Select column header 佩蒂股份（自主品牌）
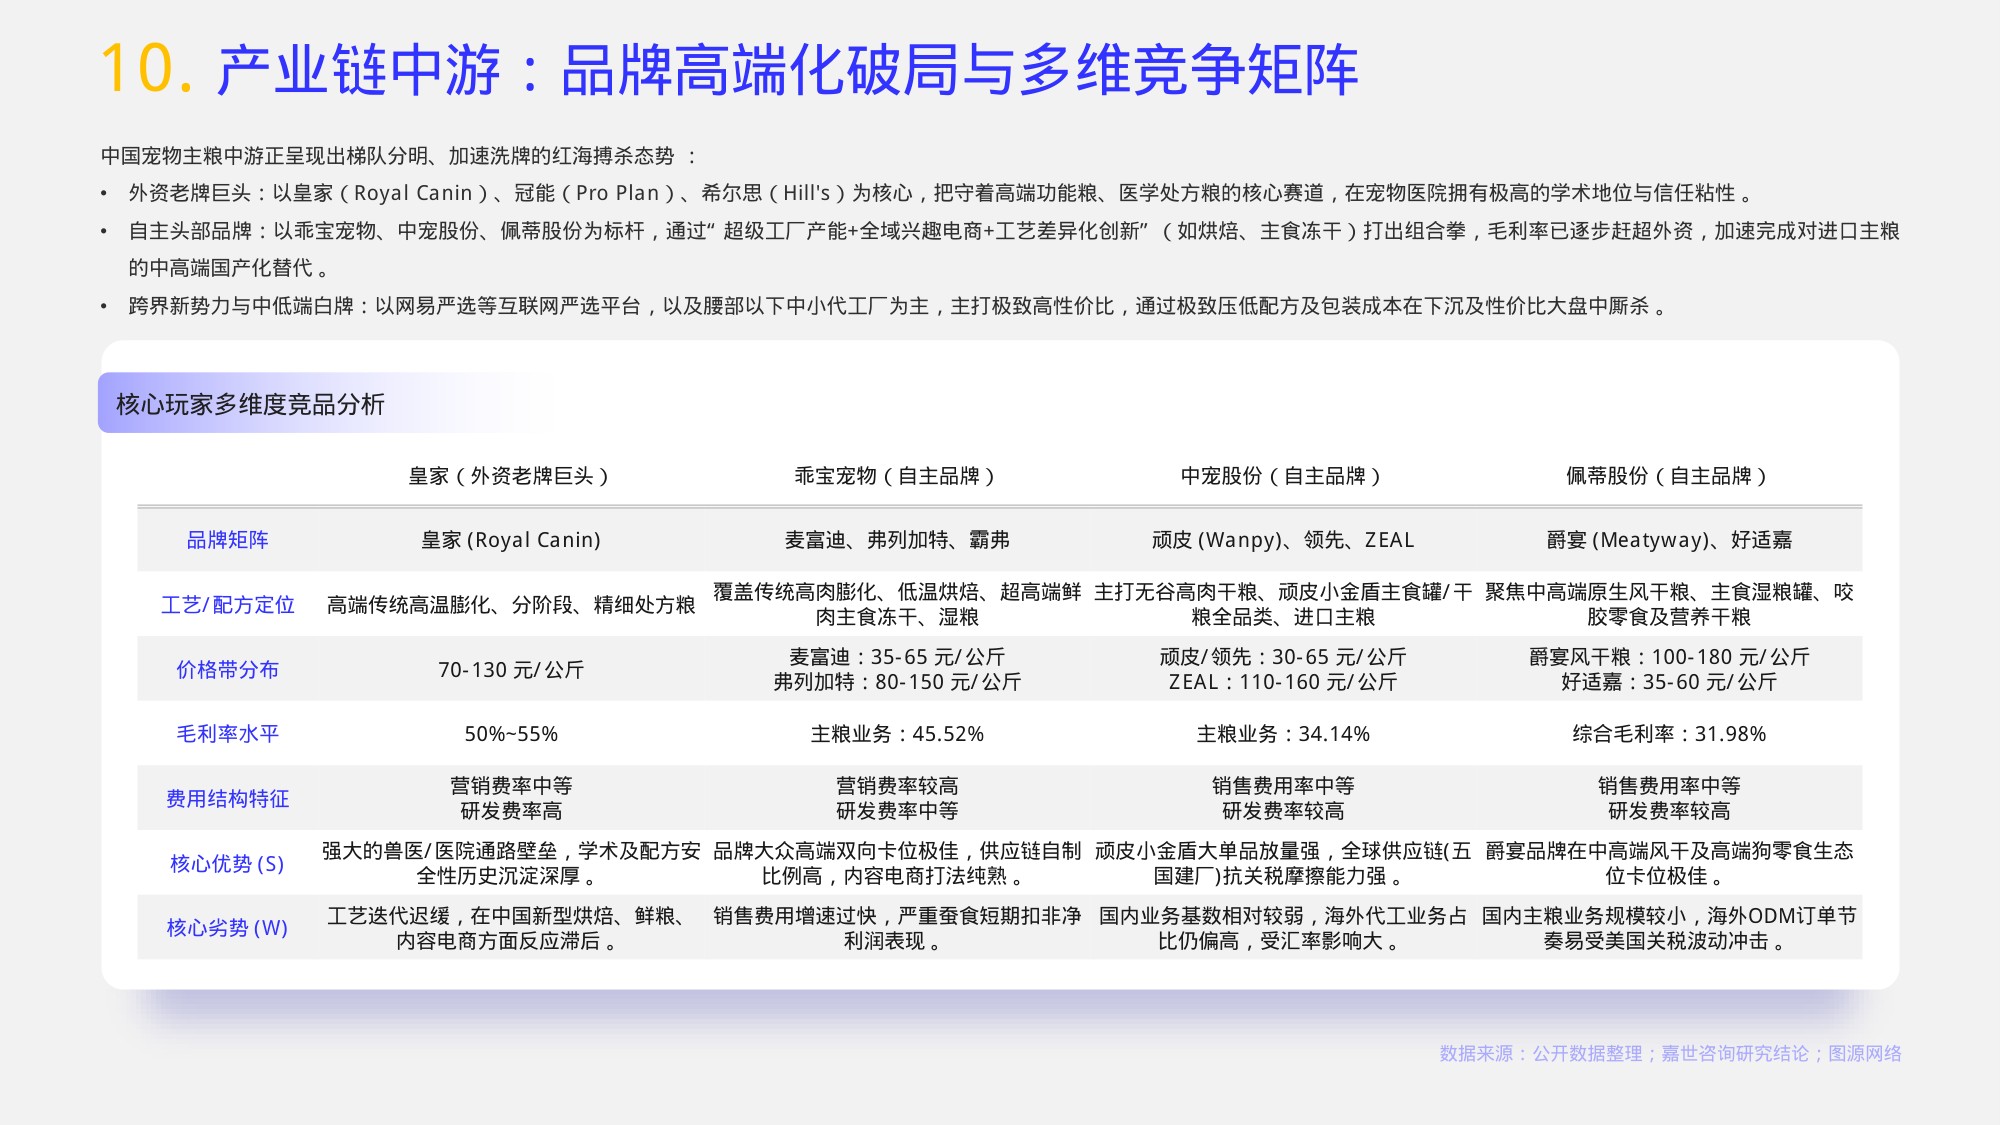This screenshot has height=1125, width=2000. [1668, 476]
